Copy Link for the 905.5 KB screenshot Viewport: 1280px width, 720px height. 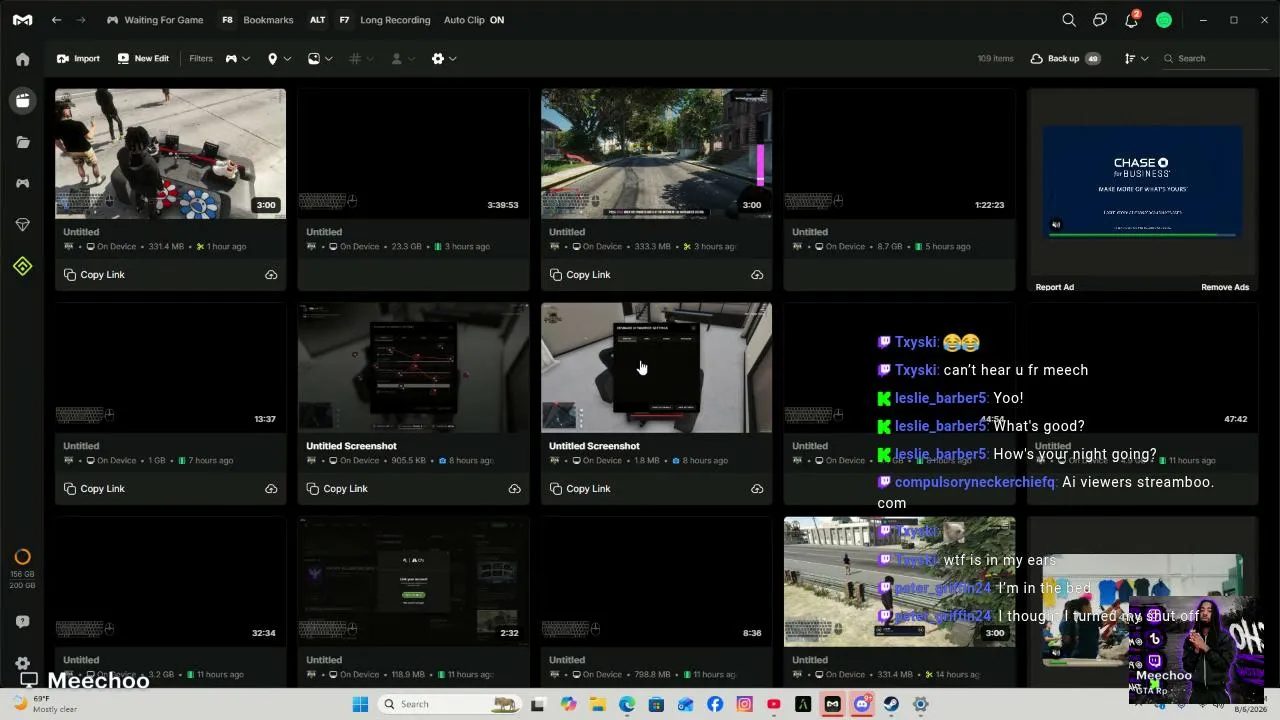pyautogui.click(x=337, y=489)
